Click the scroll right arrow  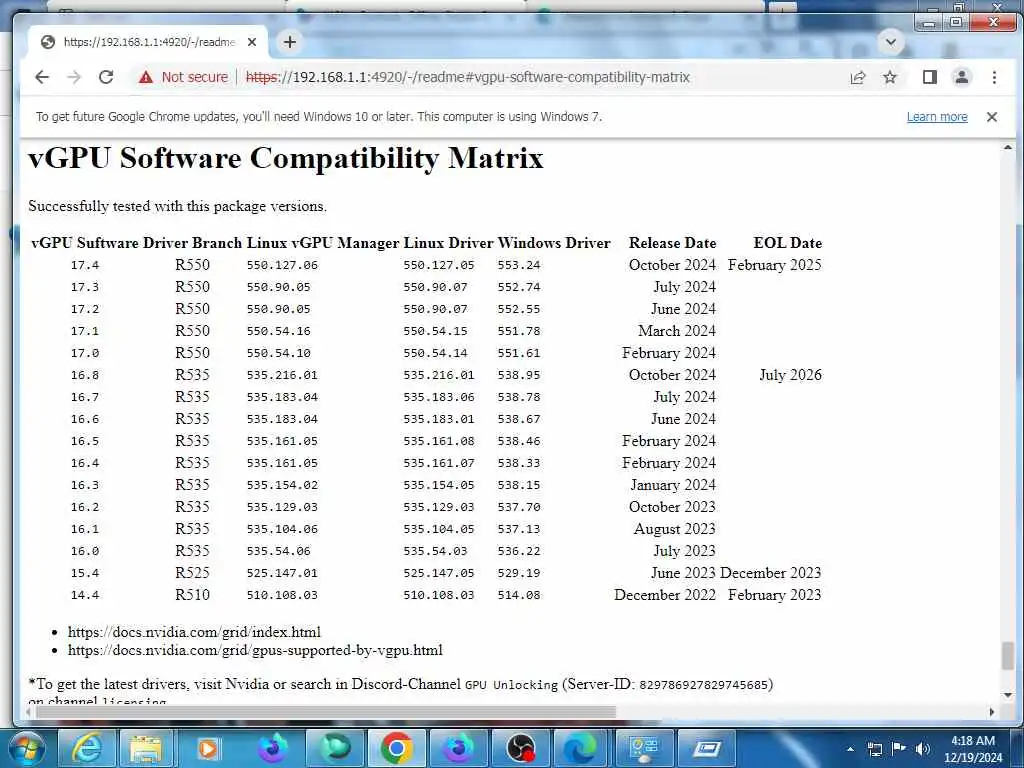pos(991,712)
